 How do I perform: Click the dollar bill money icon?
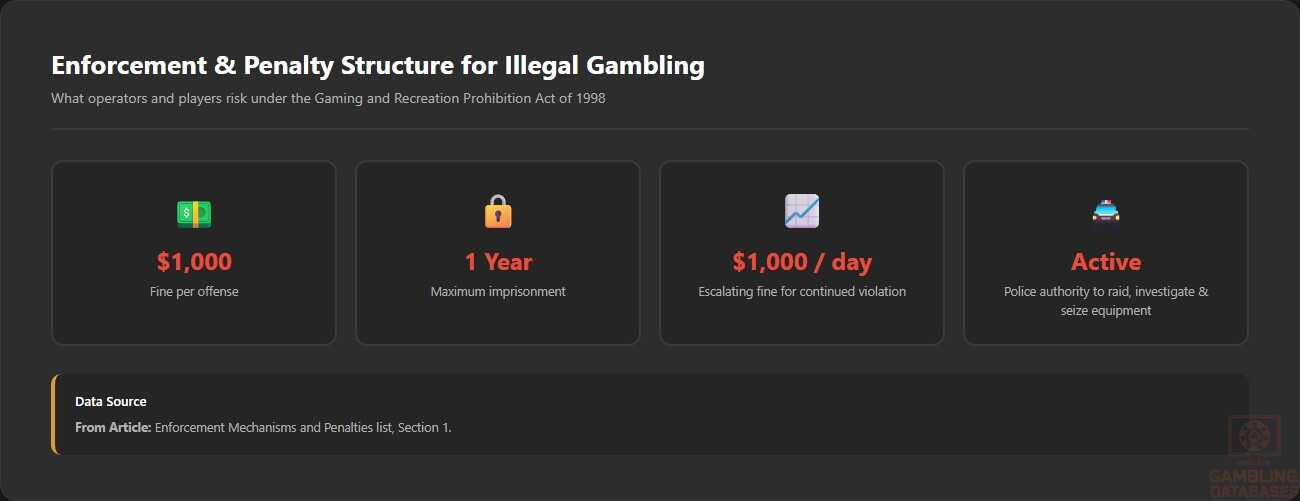(x=194, y=213)
